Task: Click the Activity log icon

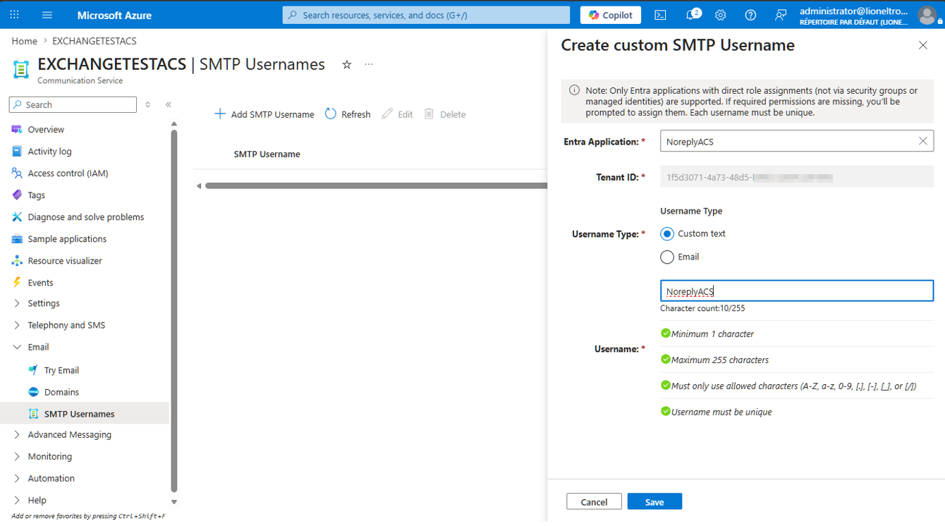Action: click(17, 151)
